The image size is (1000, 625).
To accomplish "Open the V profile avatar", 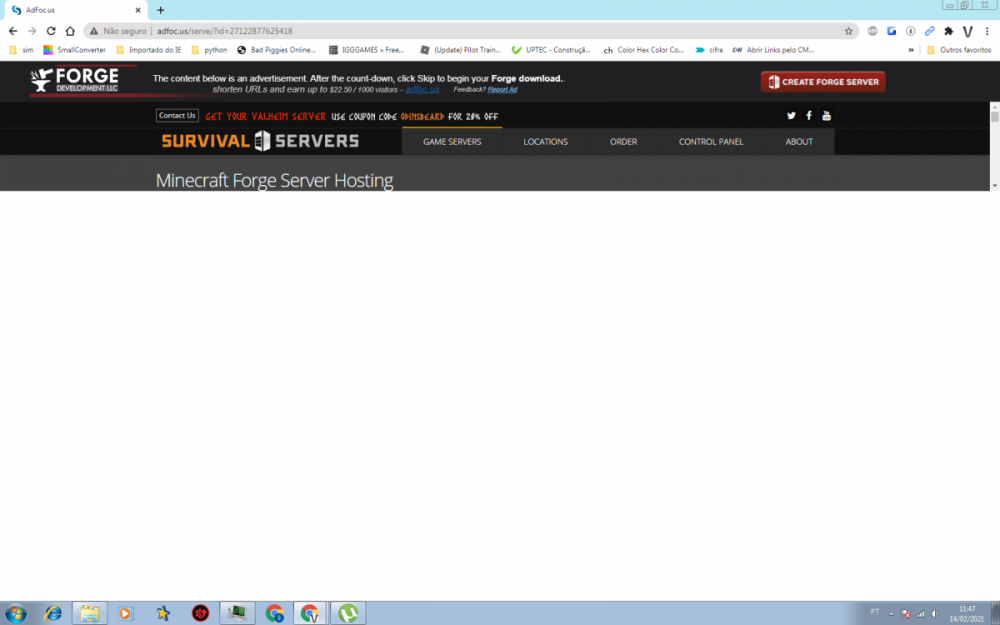I will point(968,31).
